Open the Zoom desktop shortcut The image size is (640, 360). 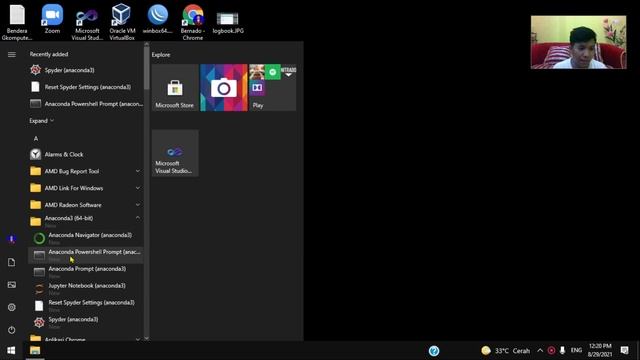point(52,19)
